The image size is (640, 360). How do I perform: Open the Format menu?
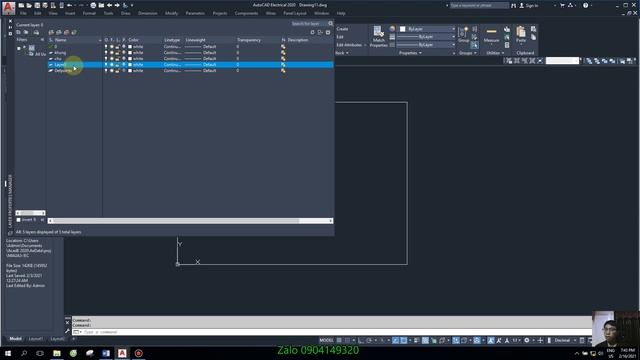pos(89,13)
